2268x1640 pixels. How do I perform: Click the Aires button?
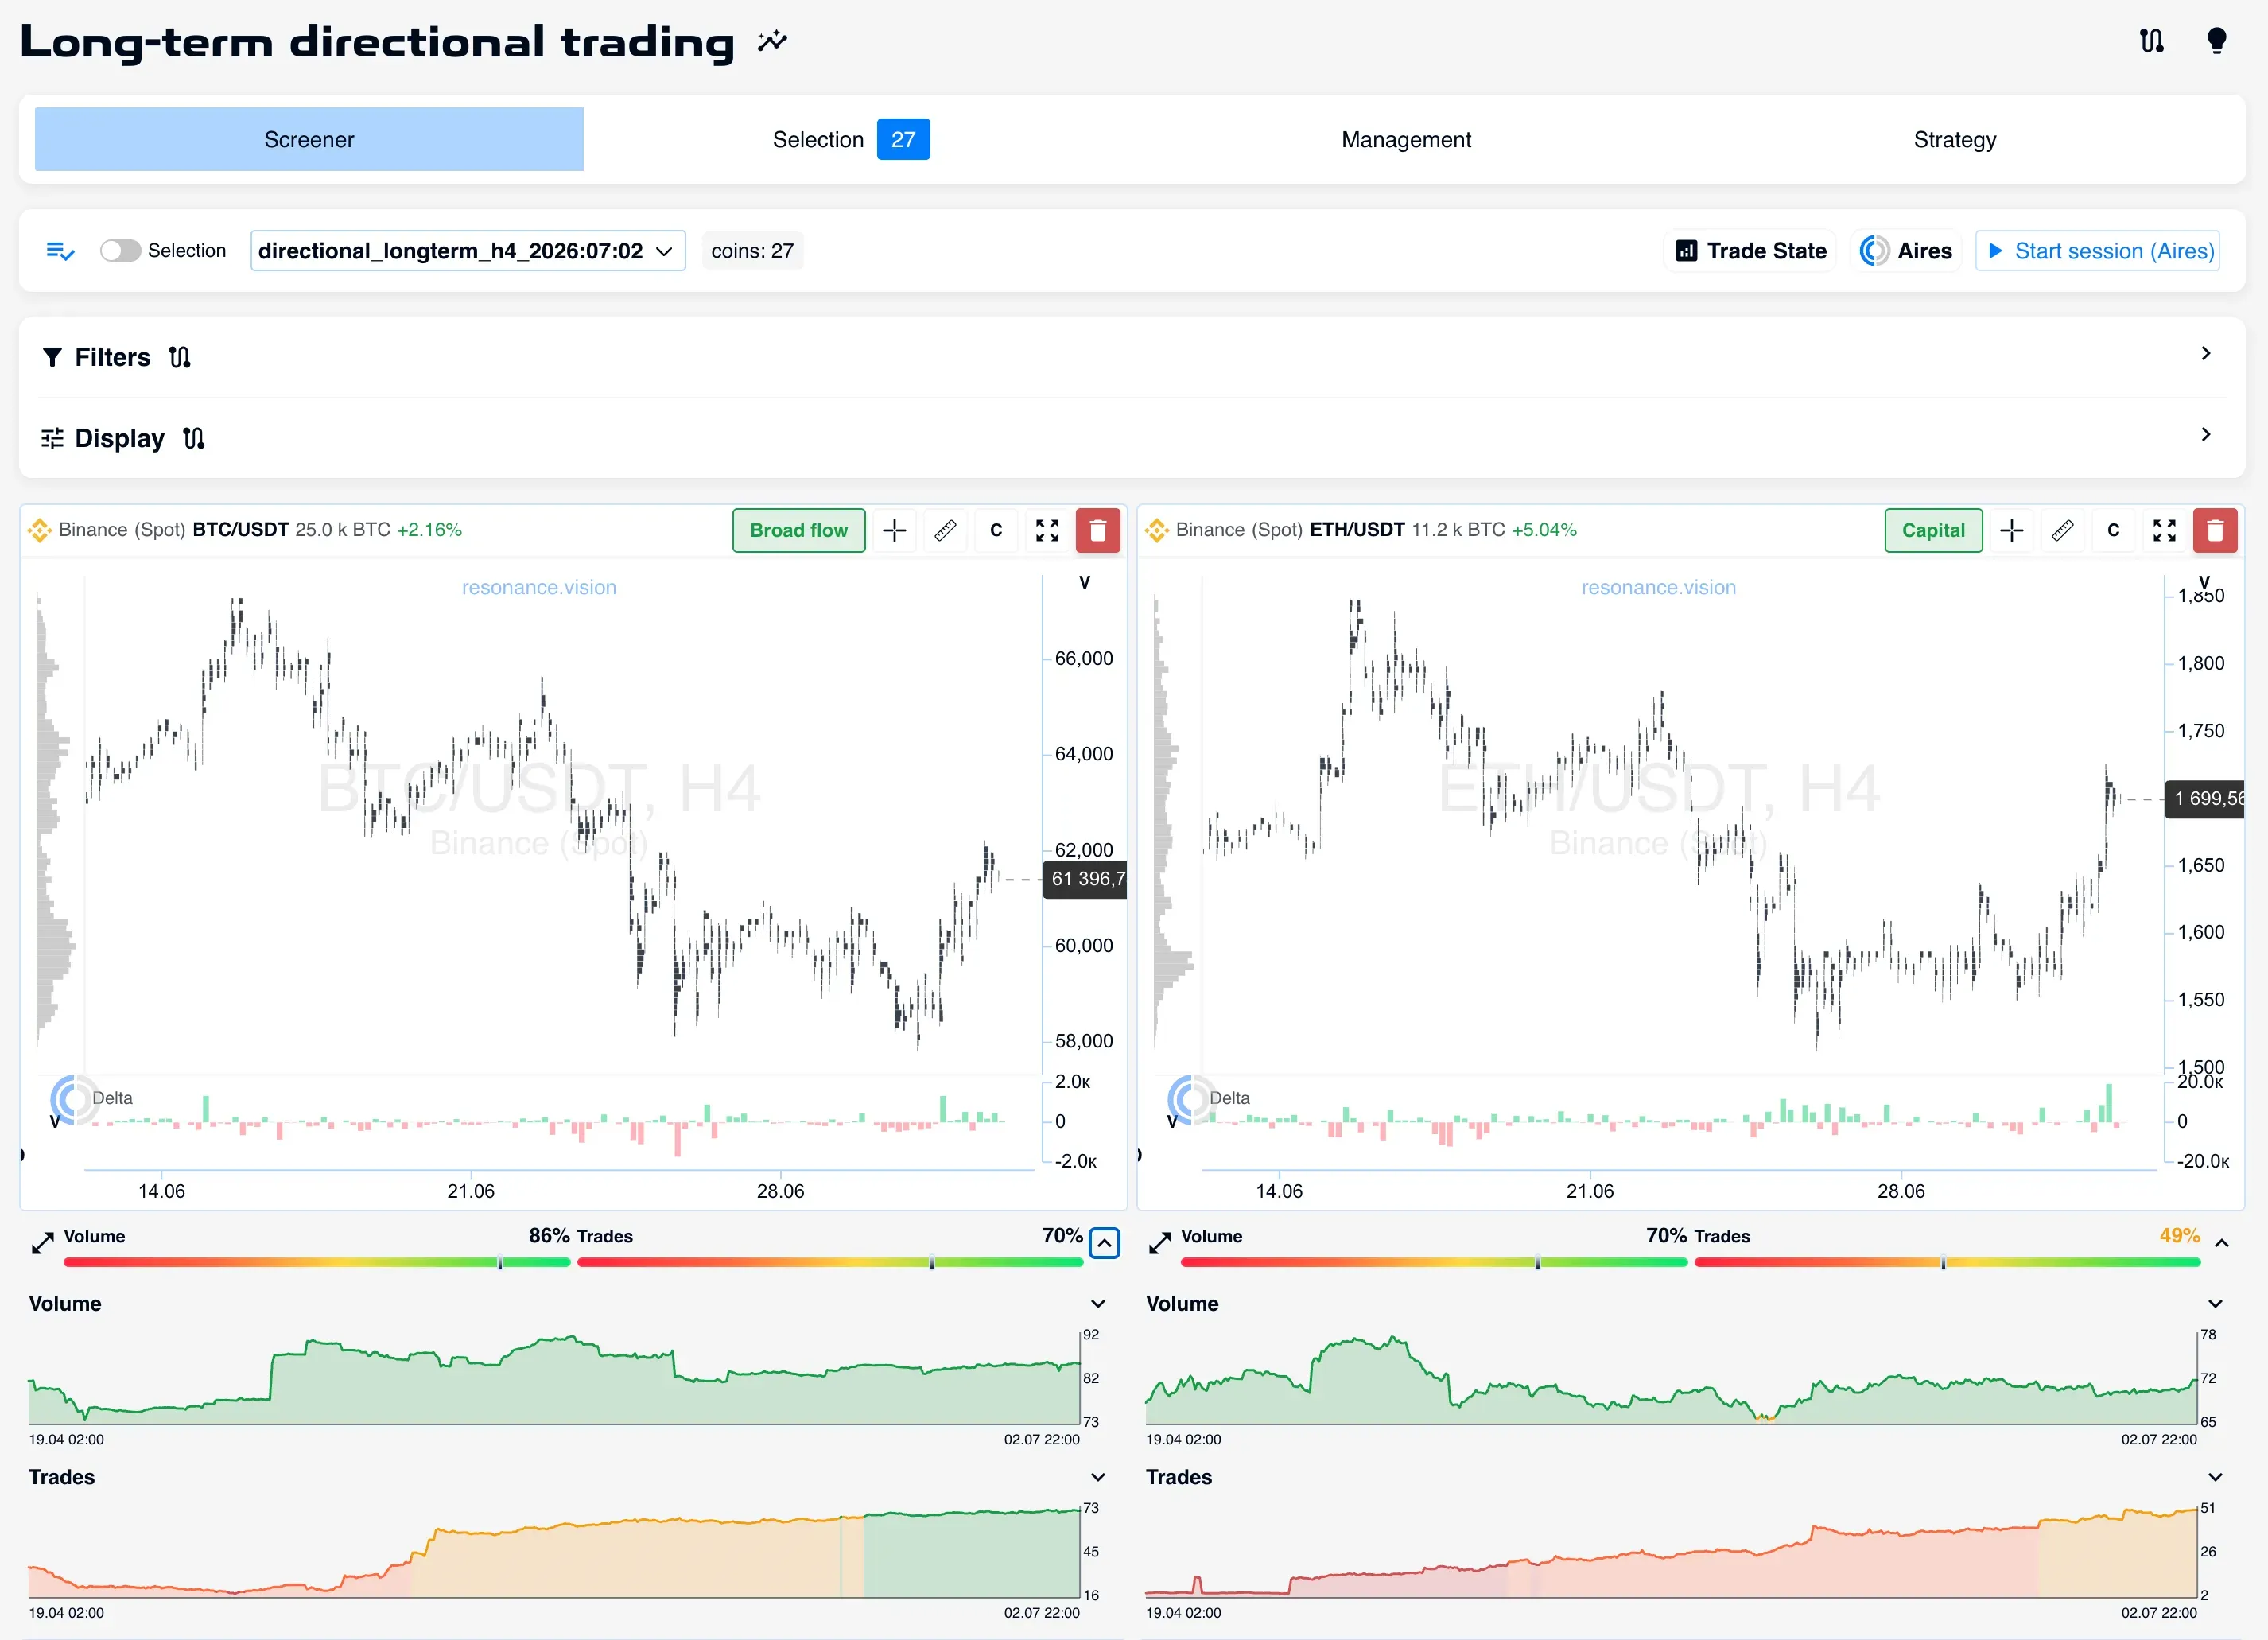[1905, 251]
